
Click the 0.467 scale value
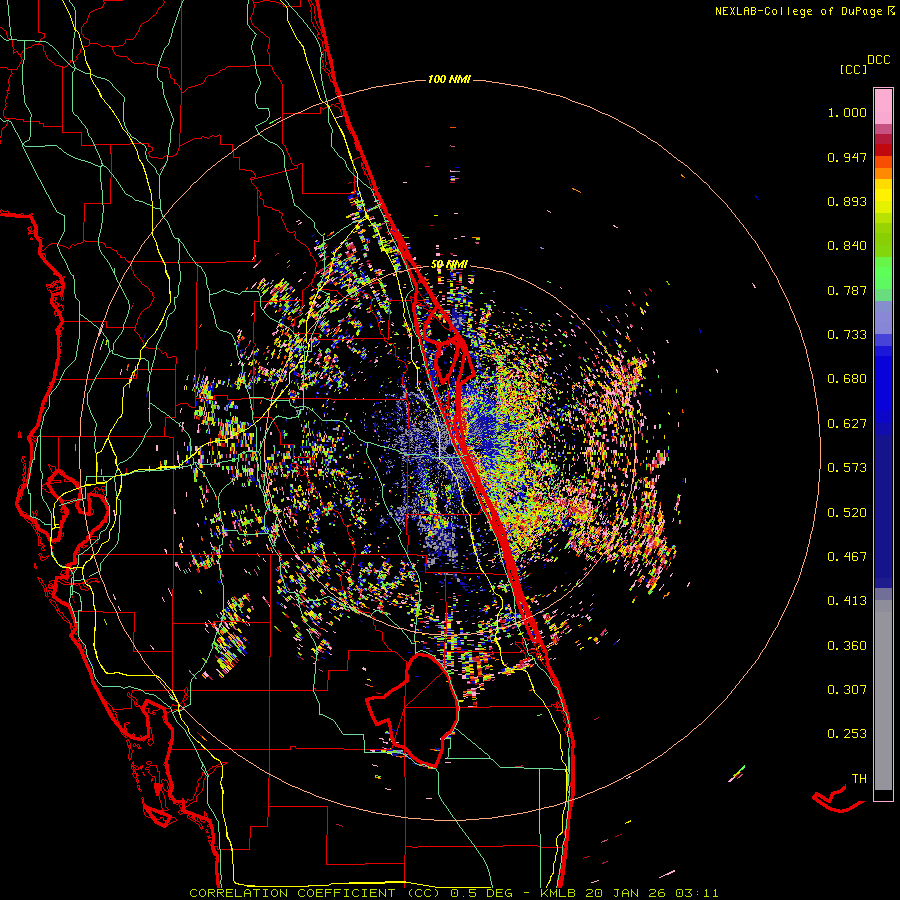tap(847, 557)
